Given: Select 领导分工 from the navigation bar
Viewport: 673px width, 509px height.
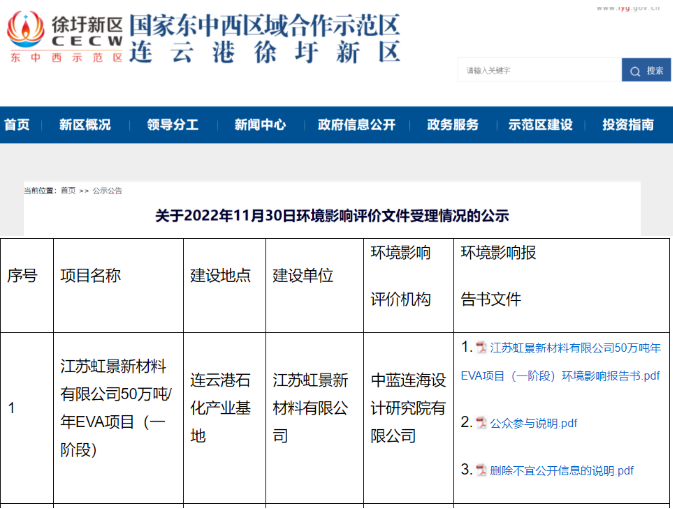Looking at the screenshot, I should pos(173,125).
